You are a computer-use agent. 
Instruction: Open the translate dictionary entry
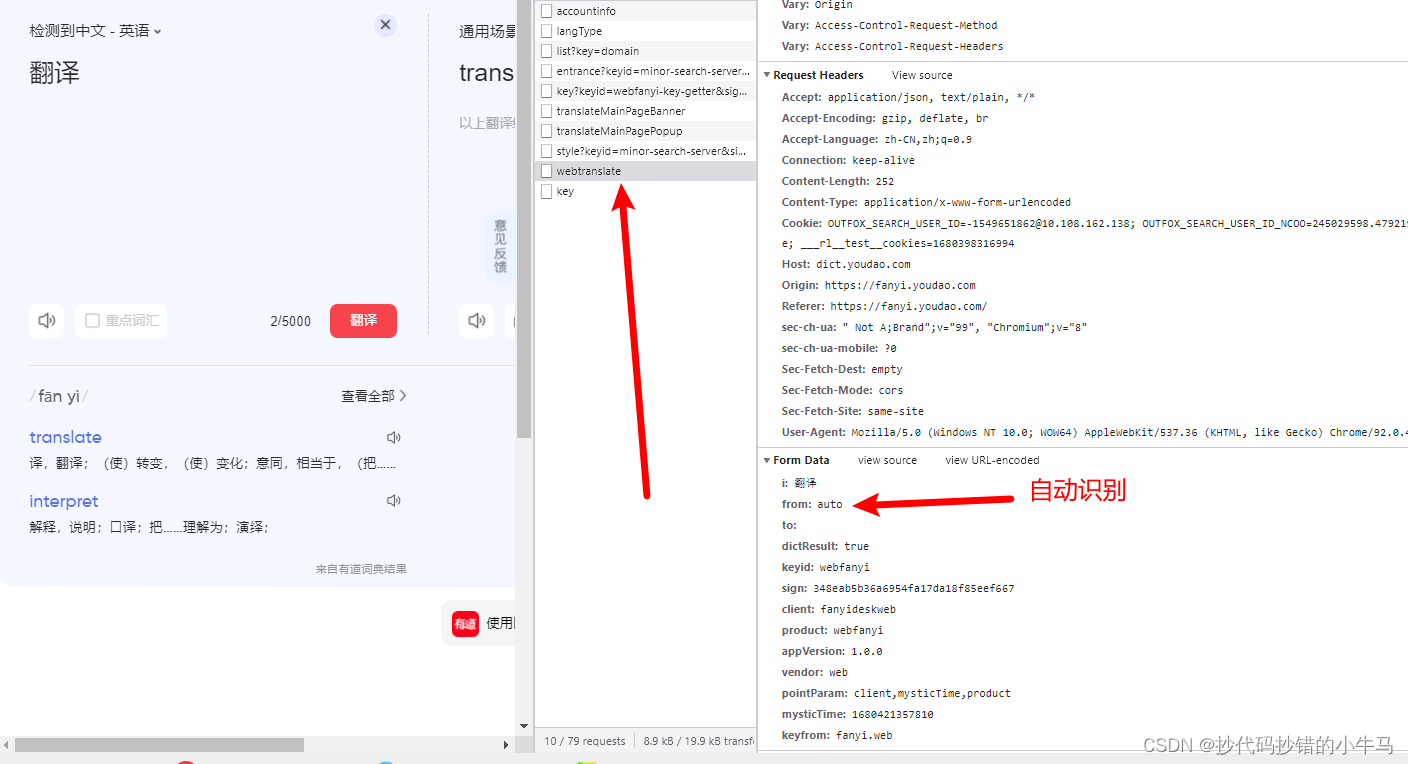pos(65,437)
